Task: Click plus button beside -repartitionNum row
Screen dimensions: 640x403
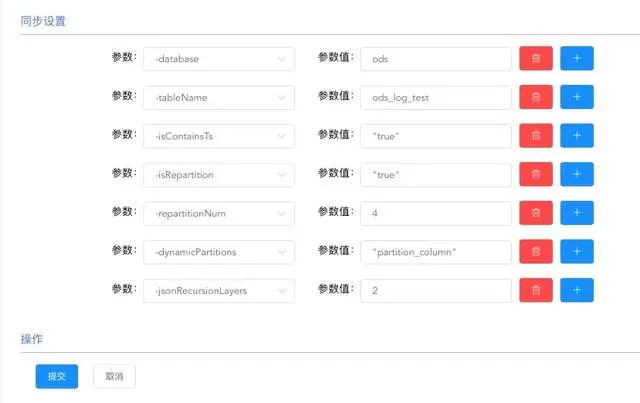Action: 577,213
